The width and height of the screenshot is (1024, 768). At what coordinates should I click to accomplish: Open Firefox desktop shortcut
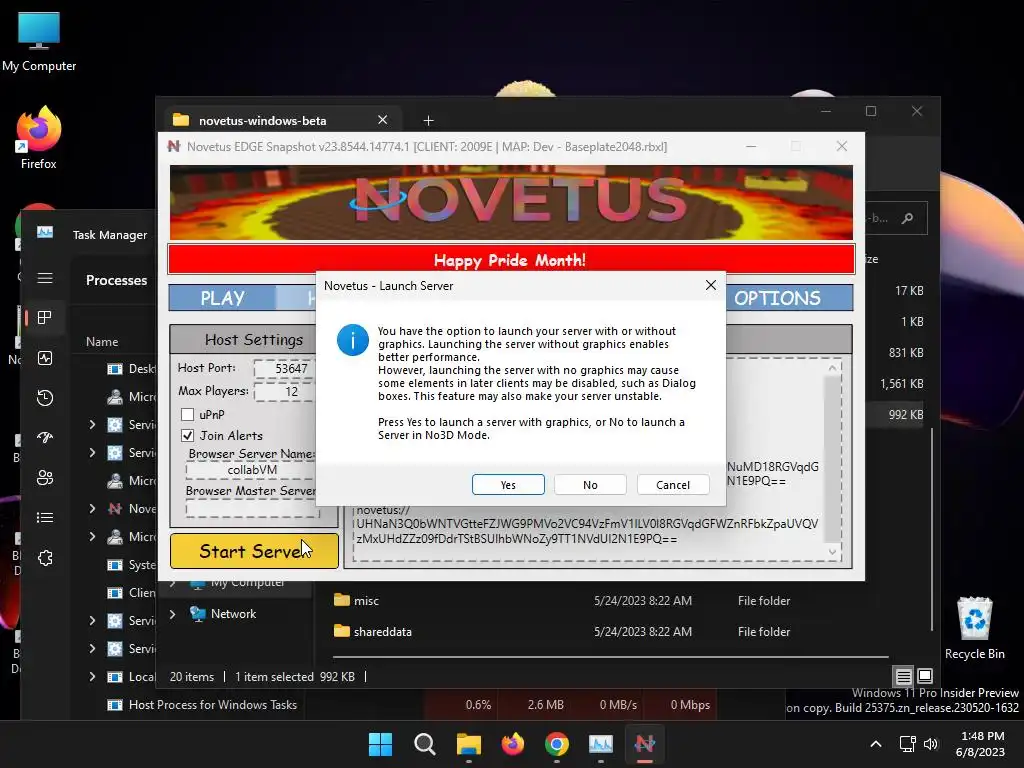[39, 138]
